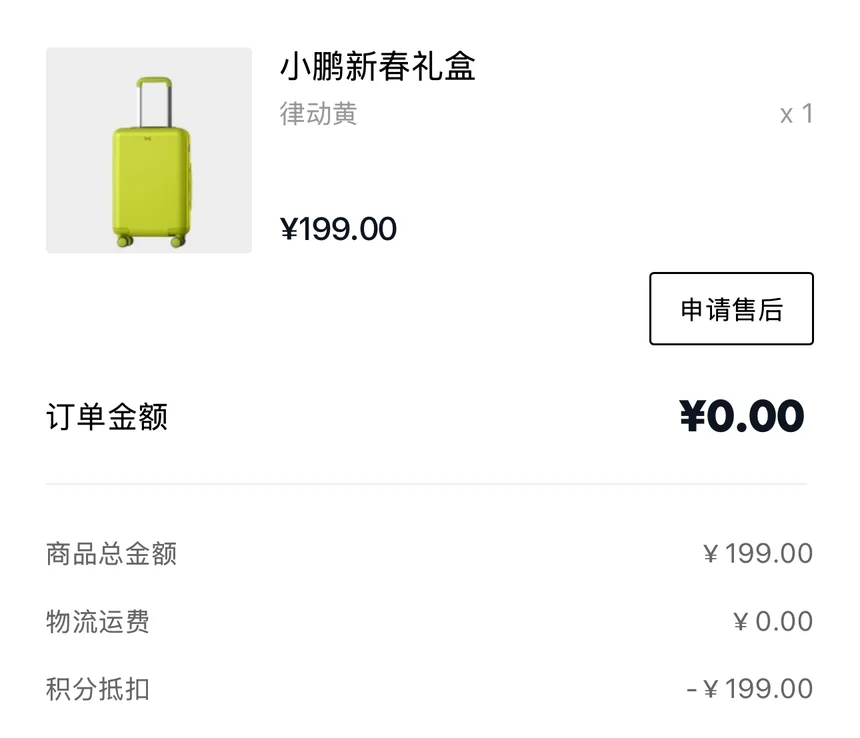Click the small logo on the suitcase
The image size is (860, 738).
(x=146, y=139)
